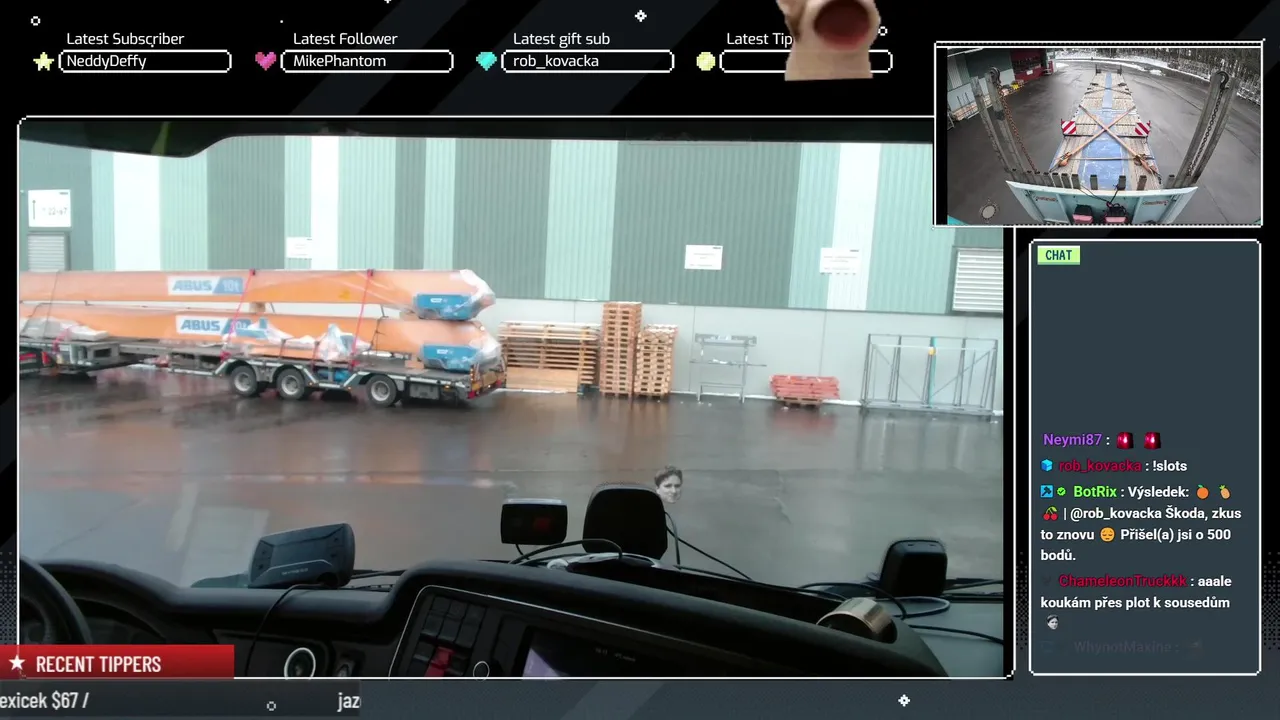This screenshot has height=720, width=1280.
Task: Select the NeddyDeffy subscriber name field
Action: [x=145, y=61]
